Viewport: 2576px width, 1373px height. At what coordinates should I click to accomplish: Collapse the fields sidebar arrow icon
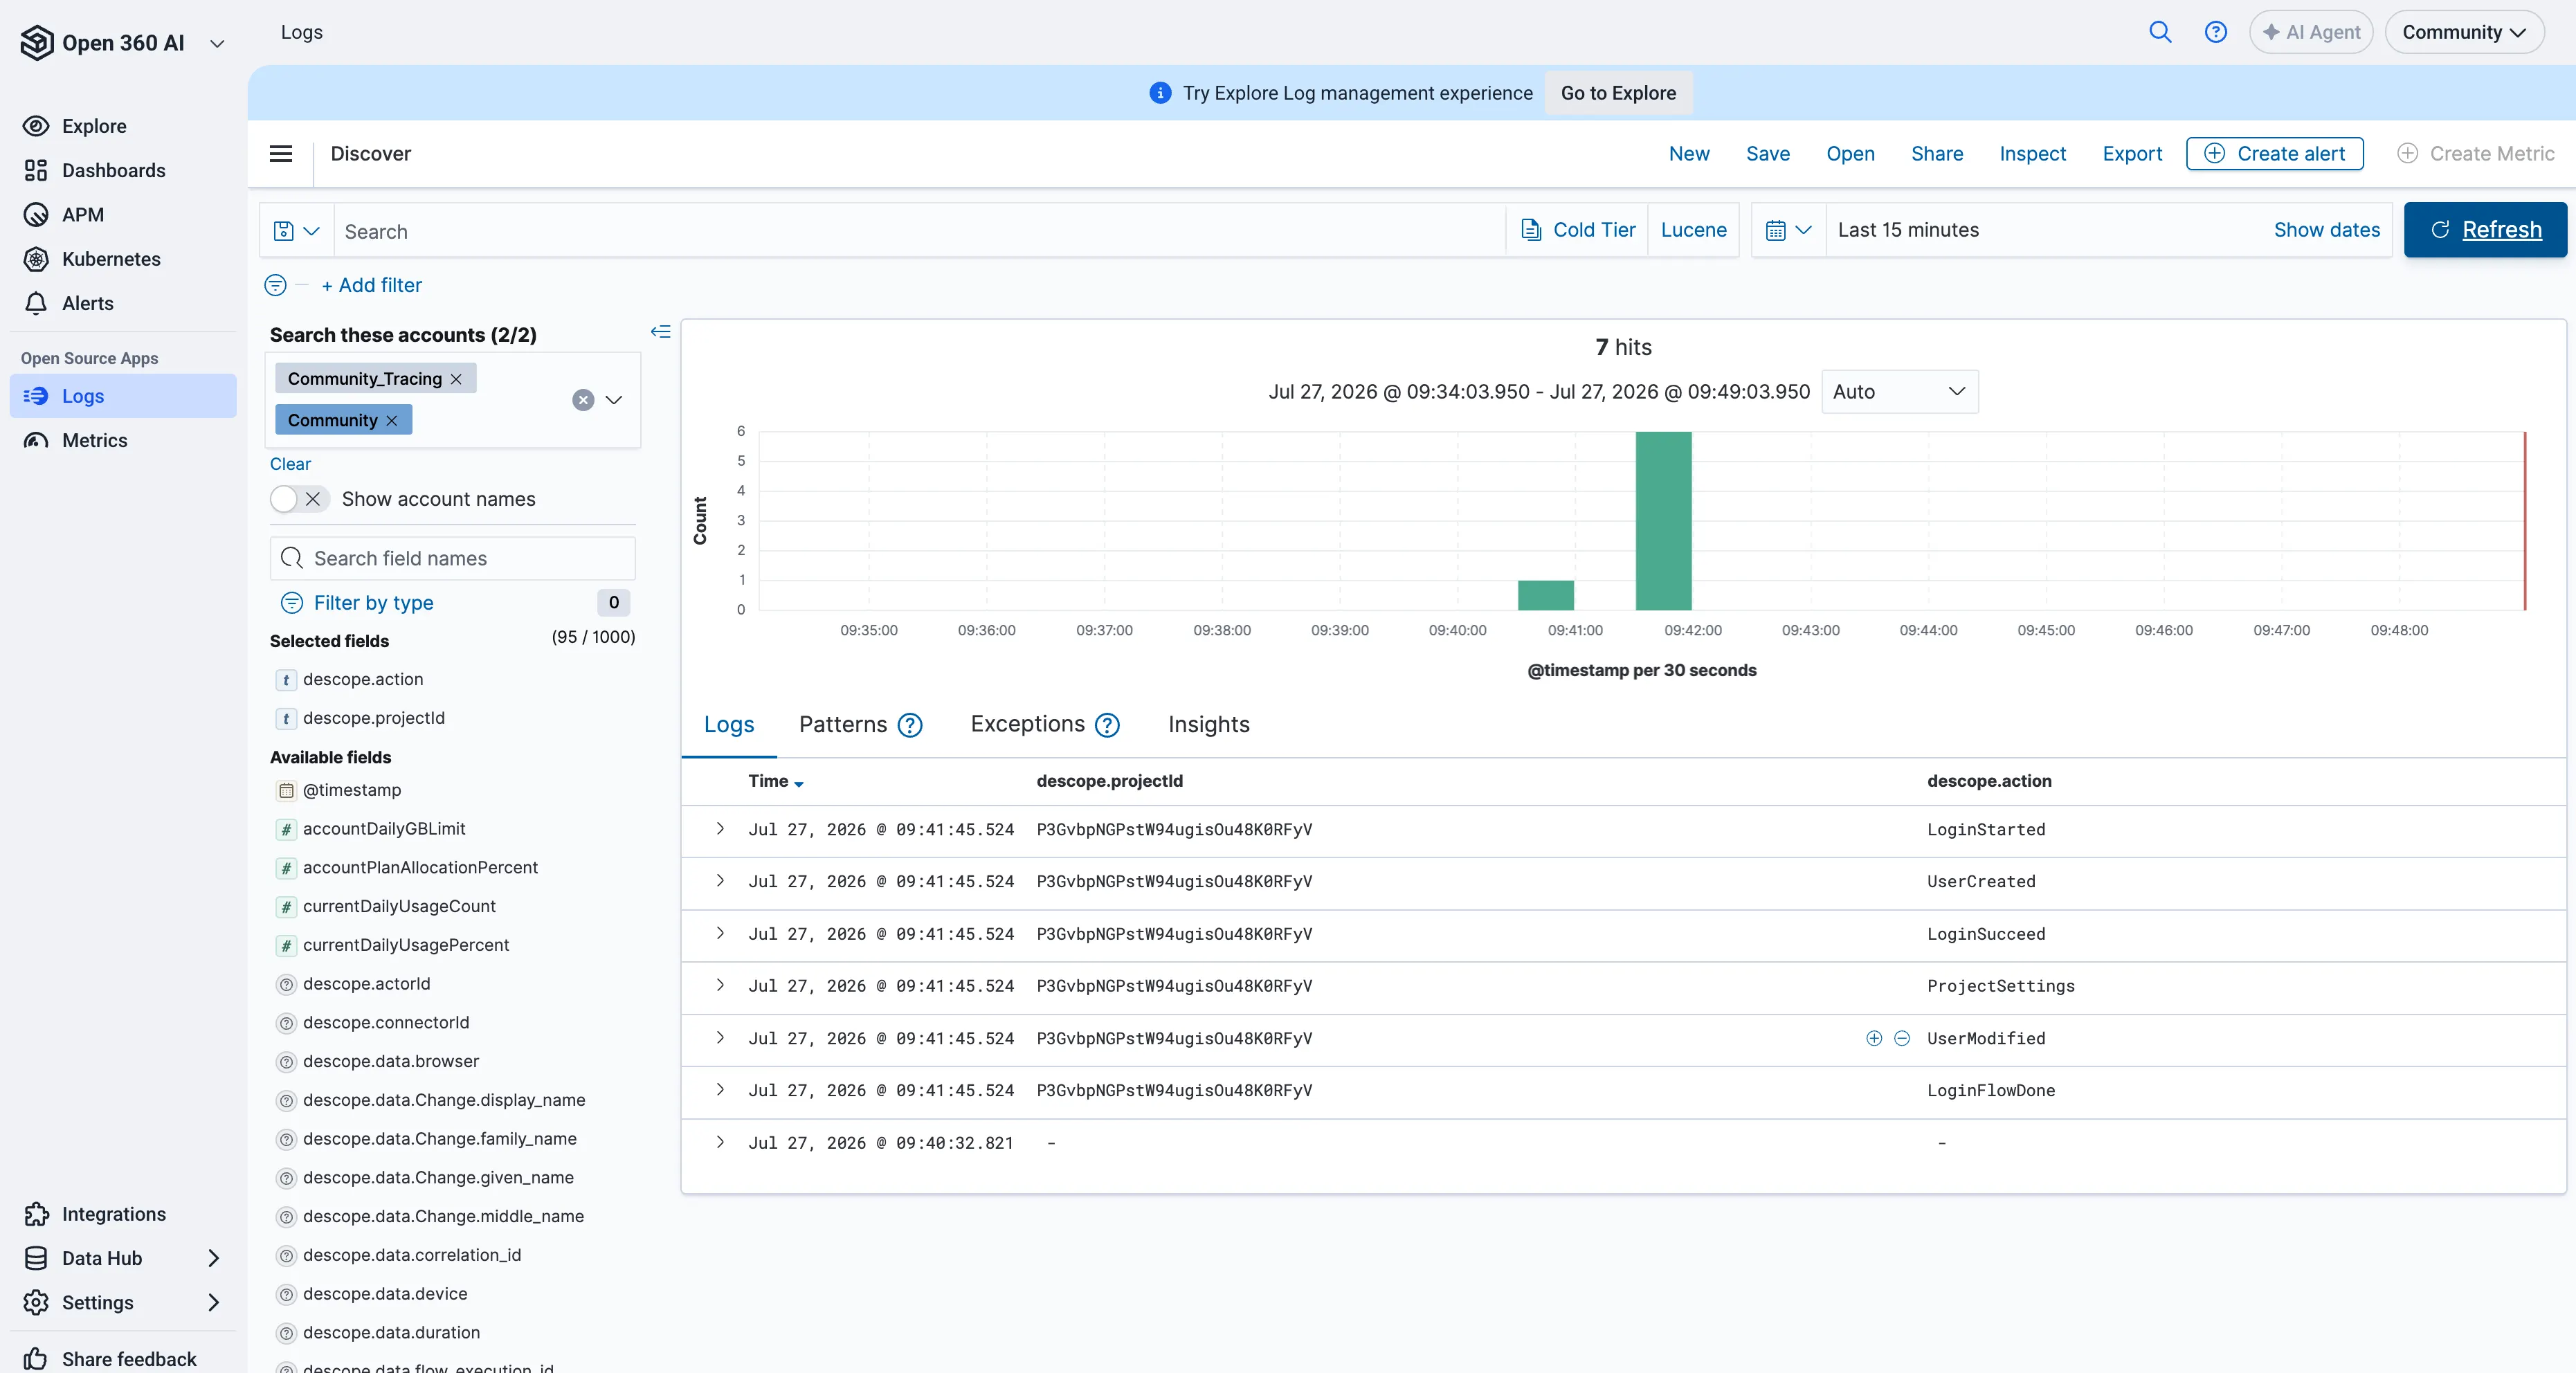click(660, 331)
